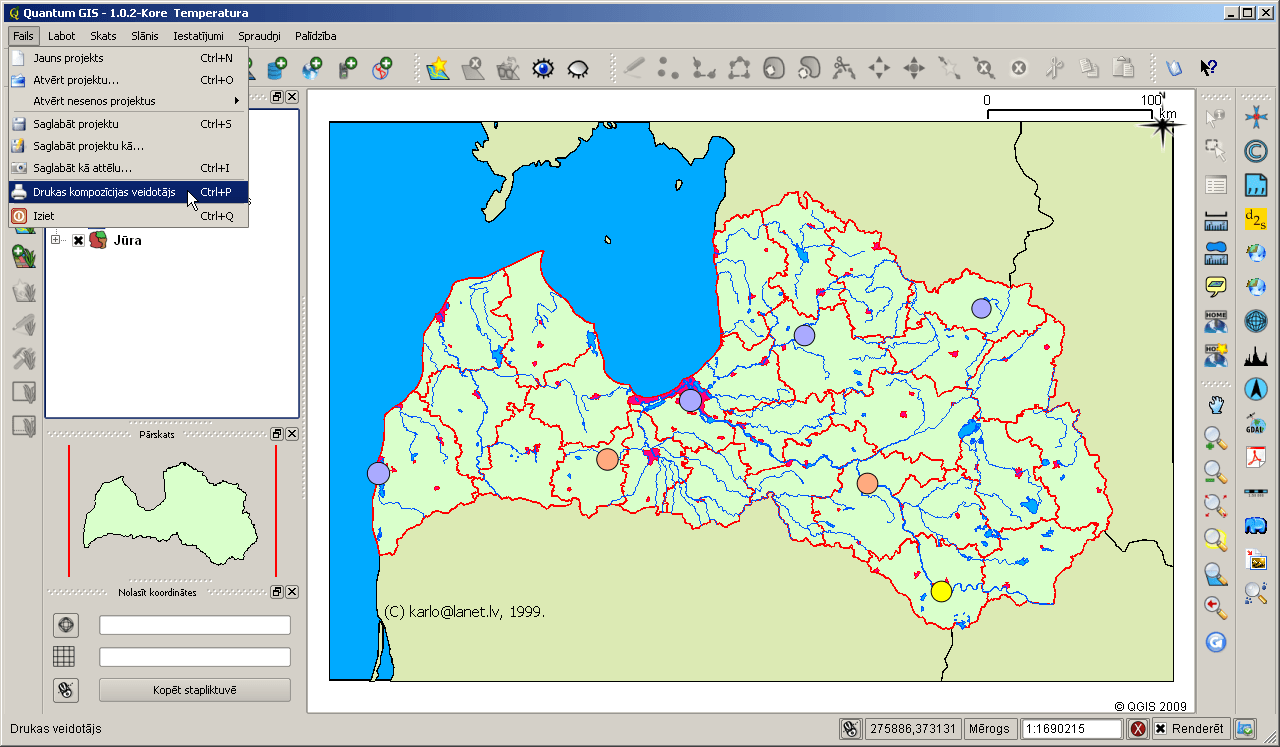Choose Saglabāt kā attēlu… entry
This screenshot has height=747, width=1280.
click(x=128, y=168)
